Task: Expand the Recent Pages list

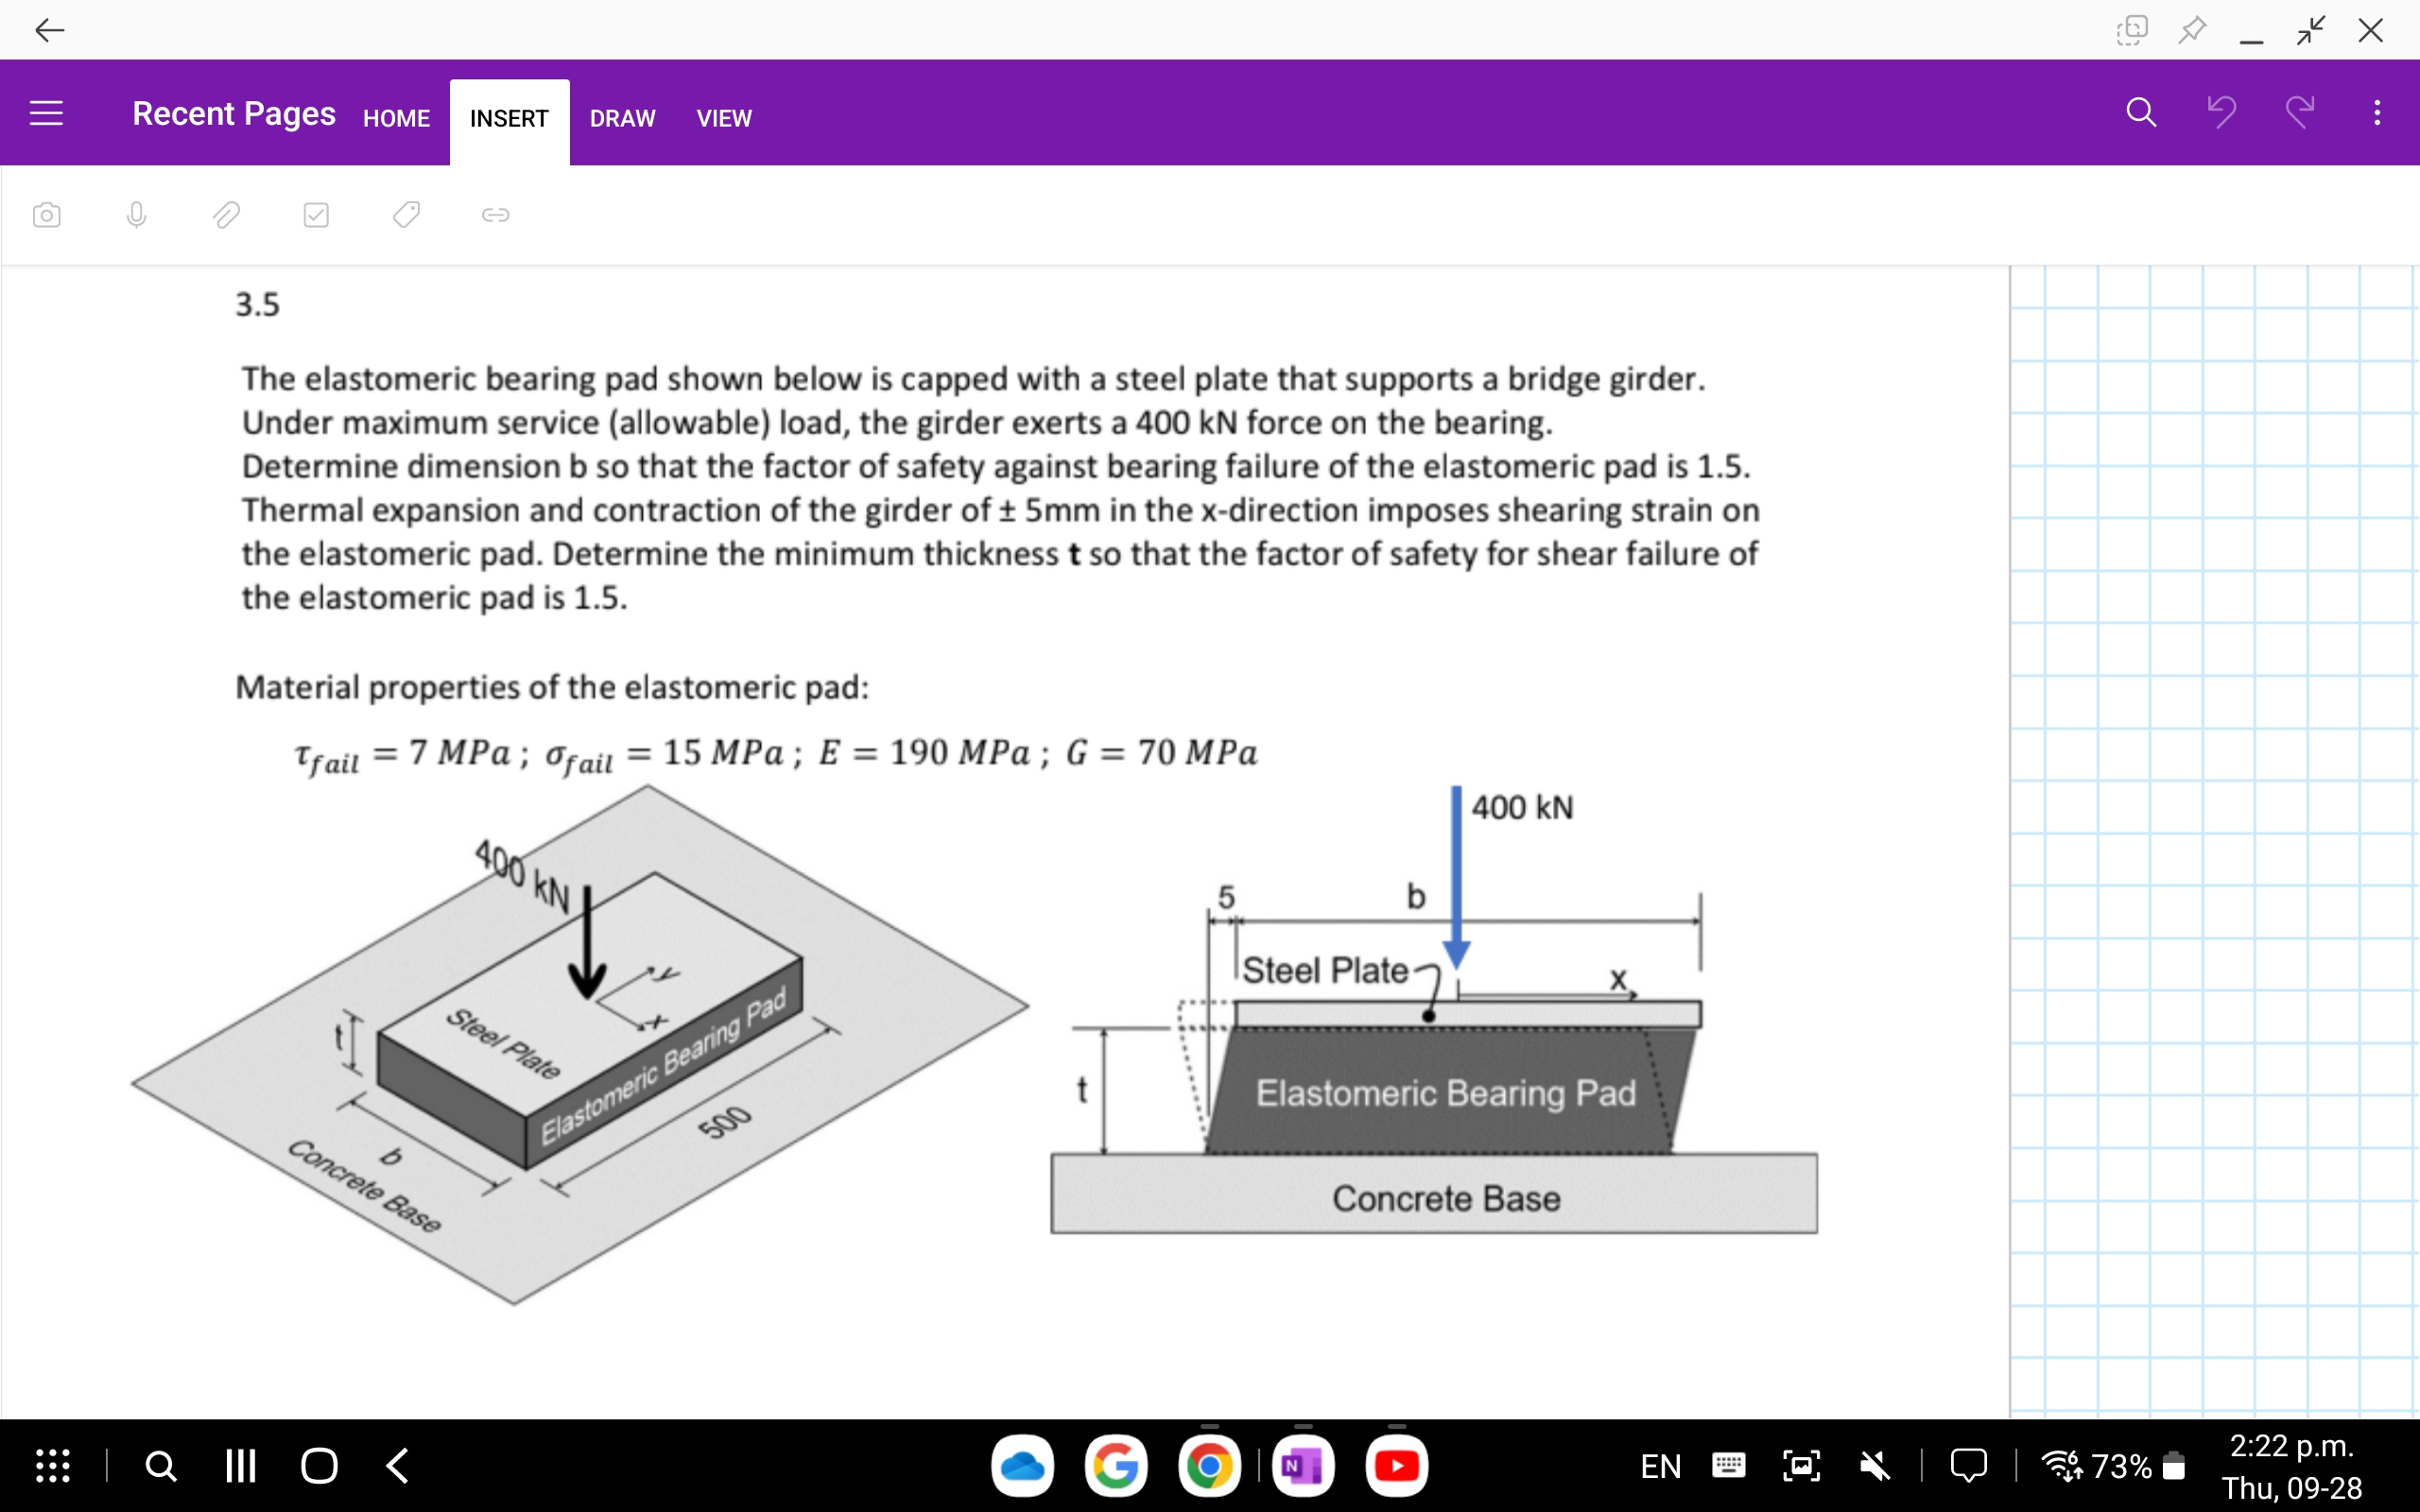Action: [x=233, y=113]
